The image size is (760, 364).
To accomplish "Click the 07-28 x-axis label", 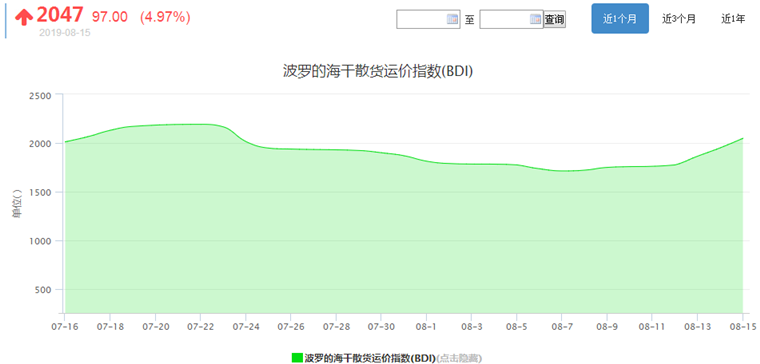I will tap(336, 327).
